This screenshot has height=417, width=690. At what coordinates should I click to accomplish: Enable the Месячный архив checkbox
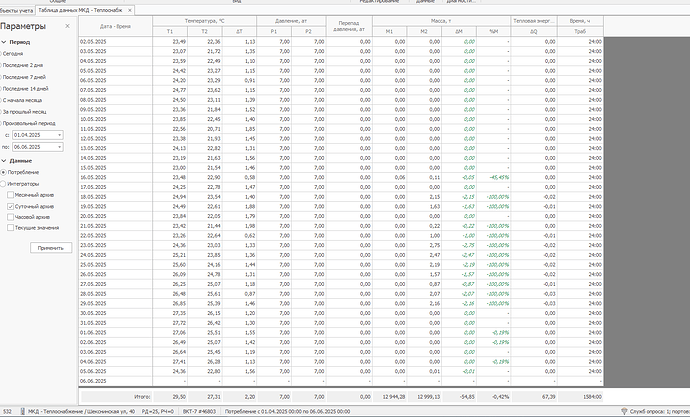coord(11,195)
